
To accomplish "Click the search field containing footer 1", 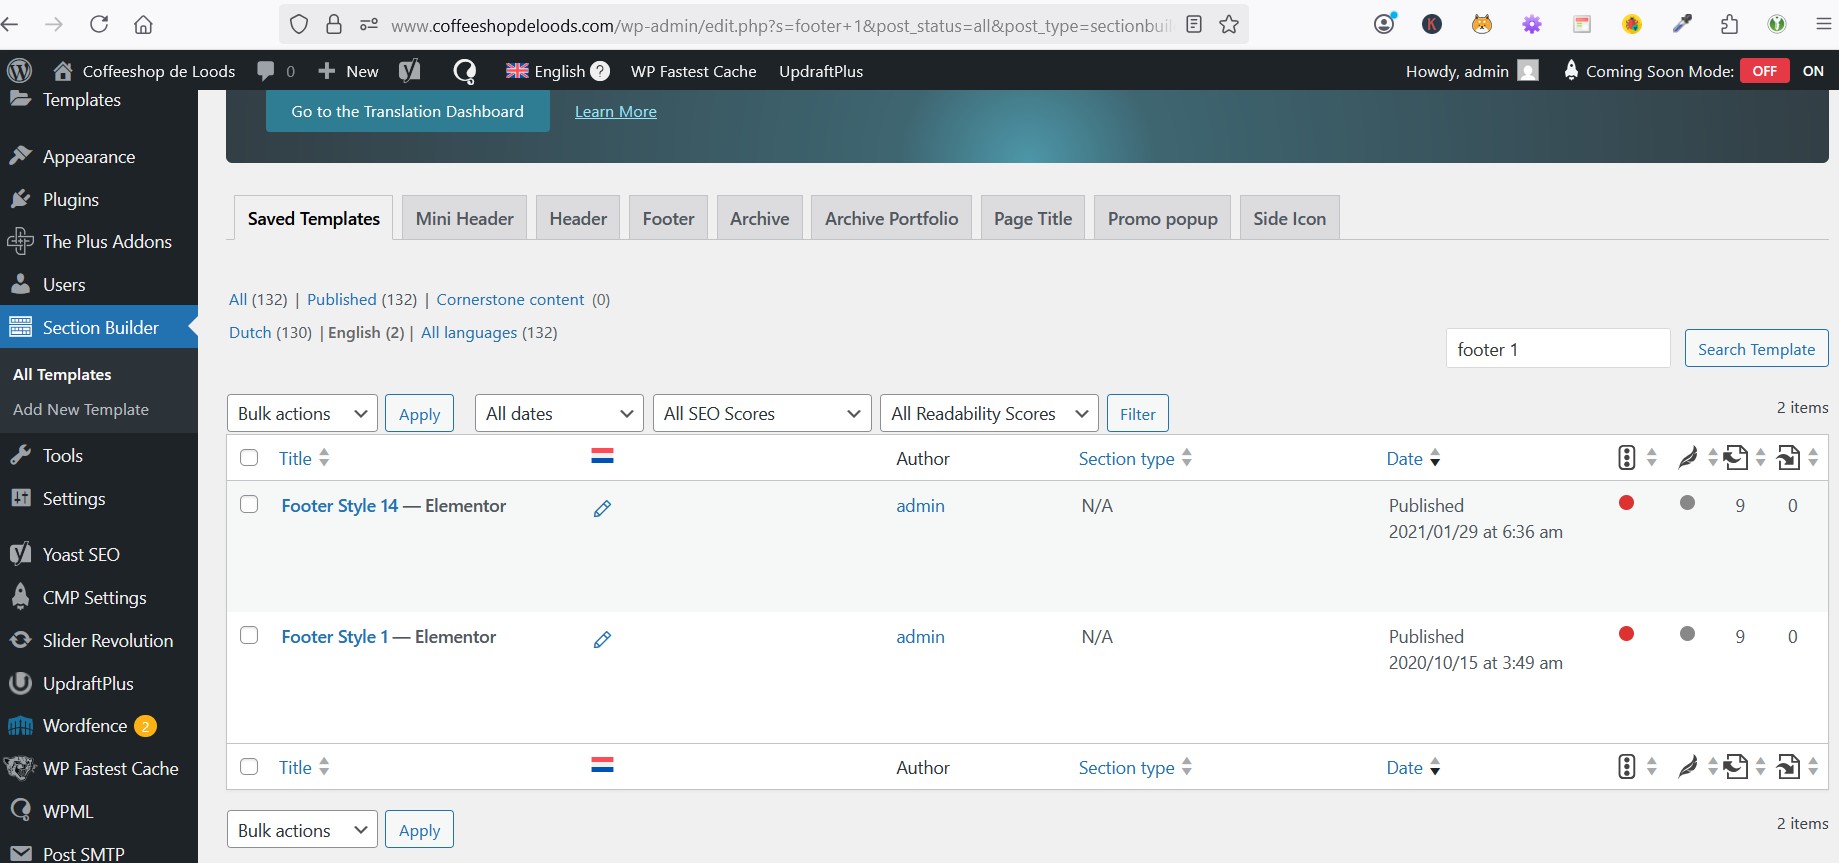I will [1557, 349].
